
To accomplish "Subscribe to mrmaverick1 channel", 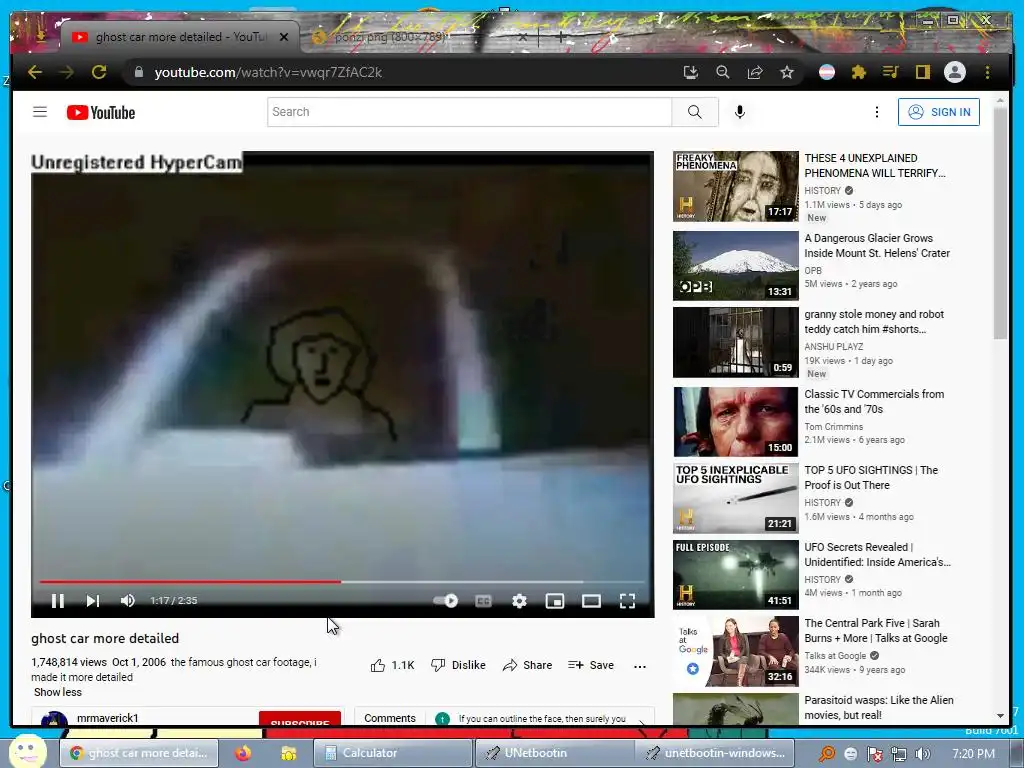I will [300, 718].
